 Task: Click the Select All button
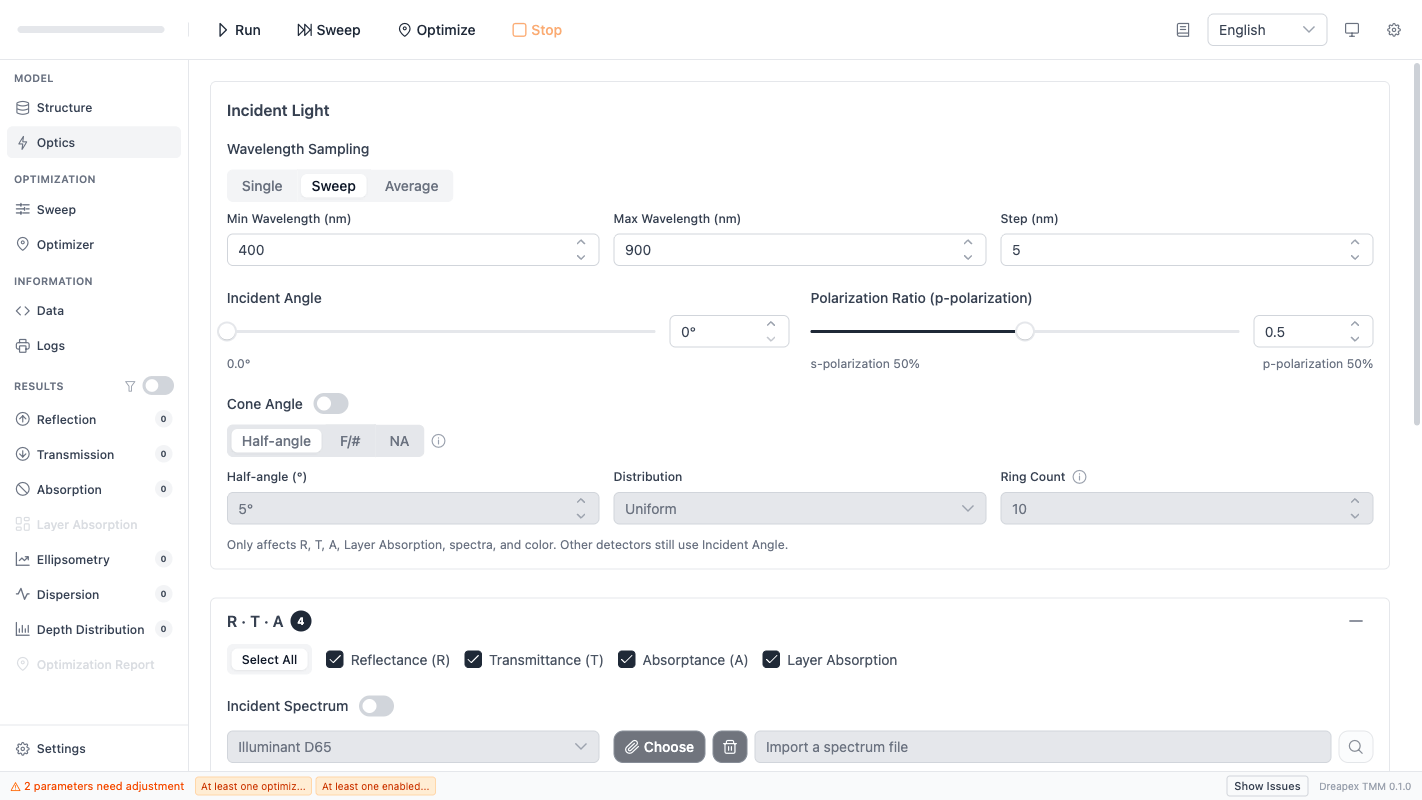click(269, 660)
